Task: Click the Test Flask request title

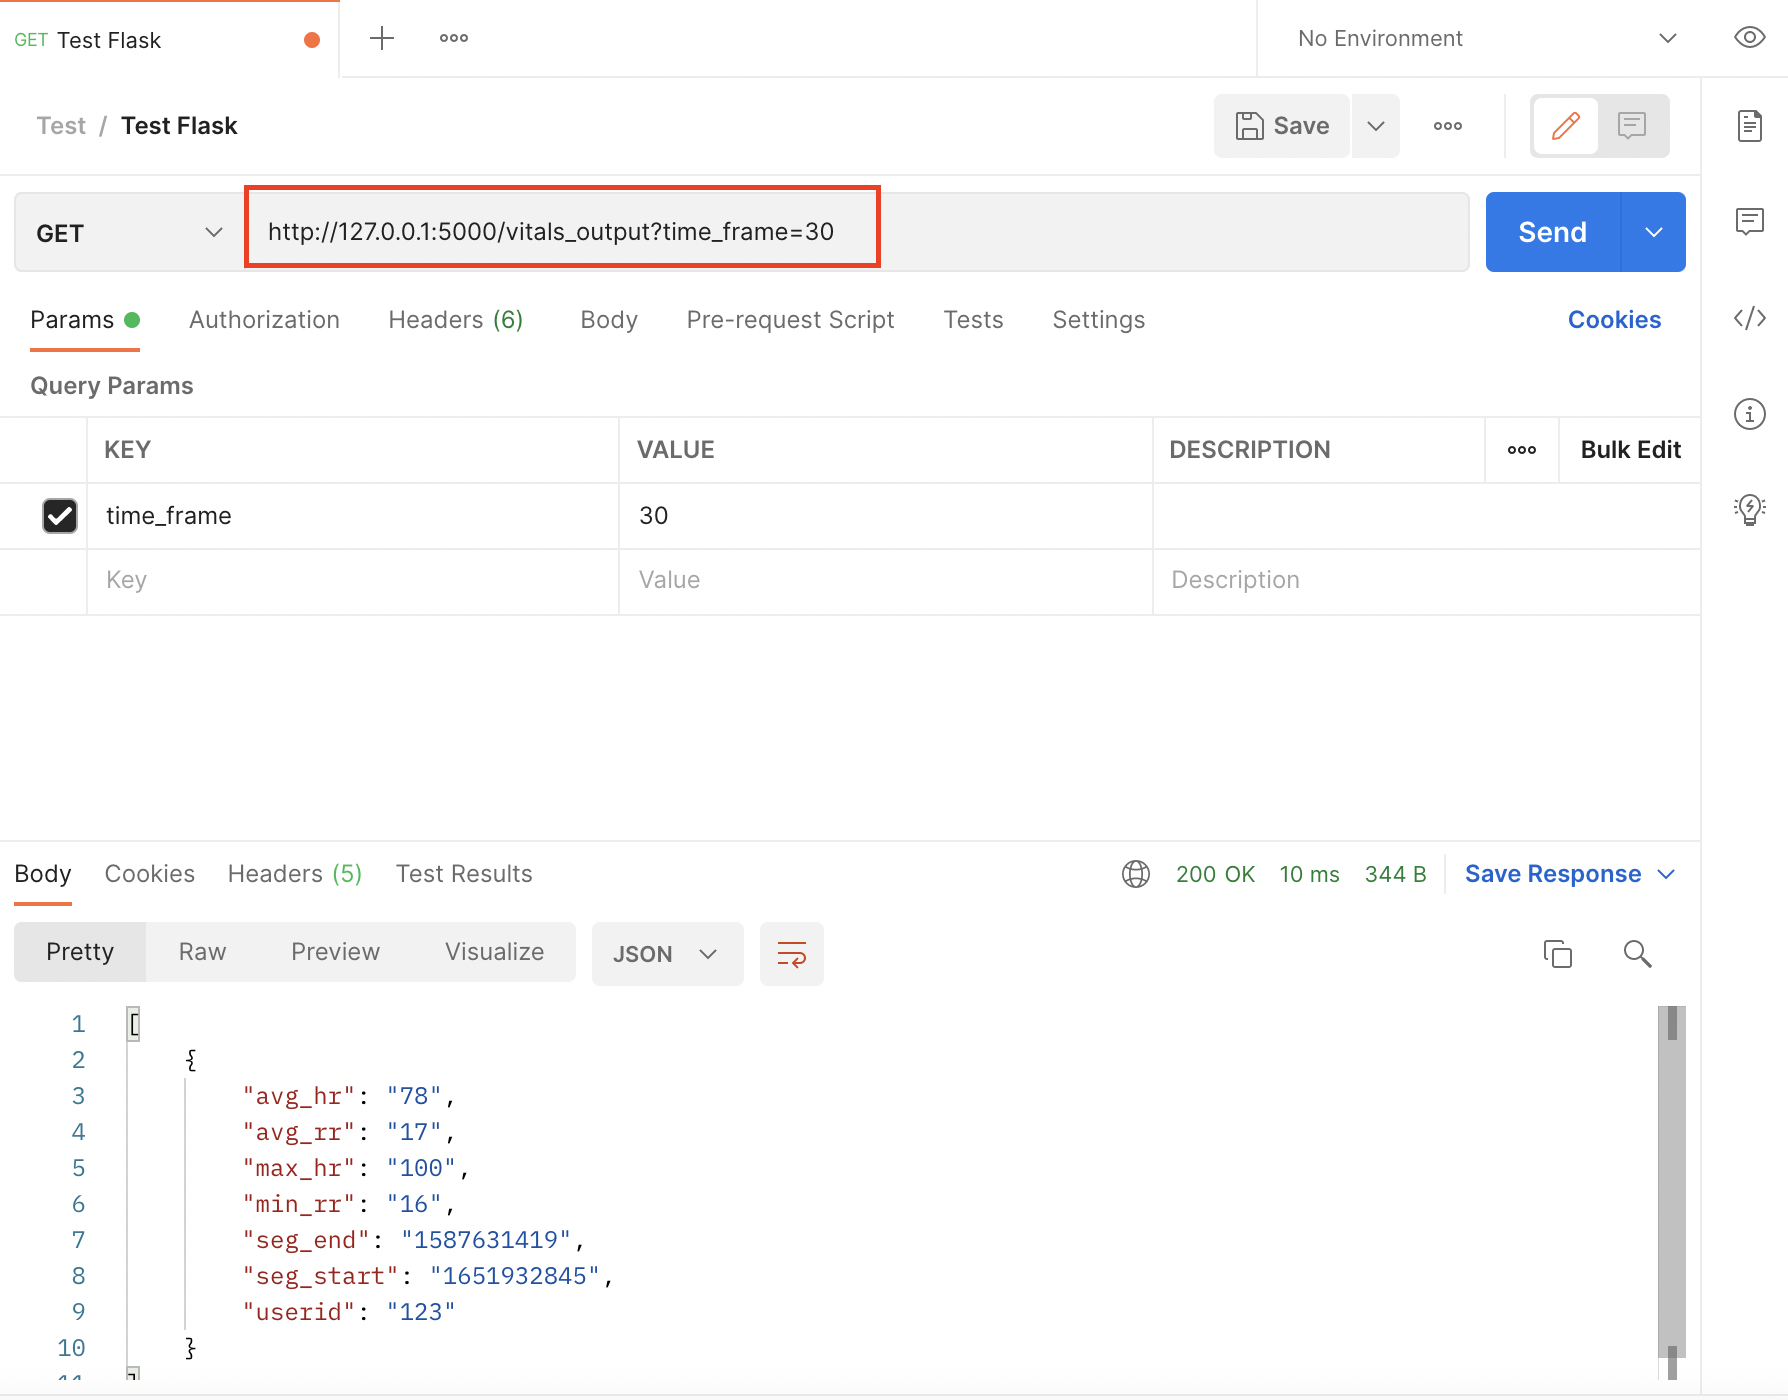Action: pyautogui.click(x=179, y=126)
